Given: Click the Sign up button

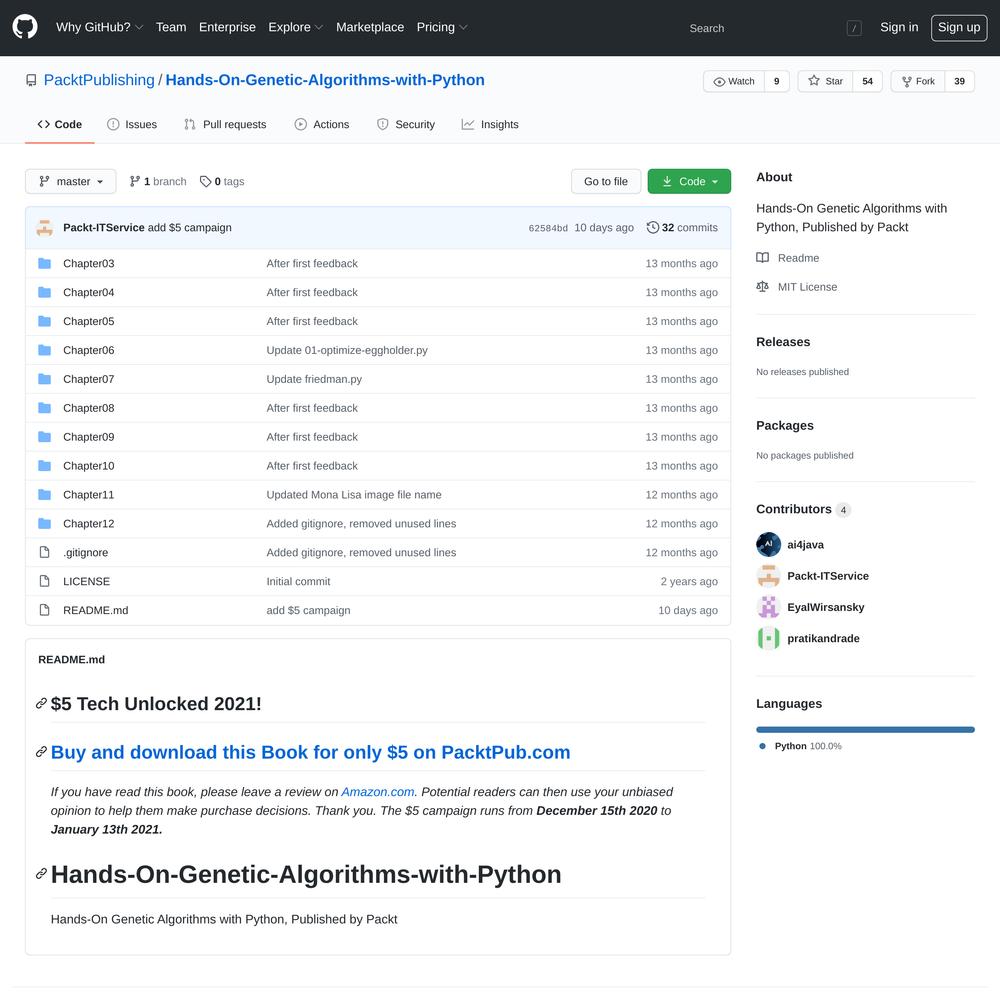Looking at the screenshot, I should click(x=959, y=27).
